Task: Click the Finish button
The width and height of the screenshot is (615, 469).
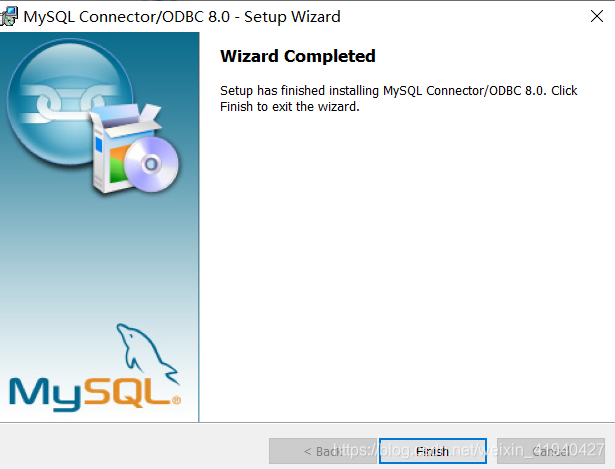Action: pos(433,451)
